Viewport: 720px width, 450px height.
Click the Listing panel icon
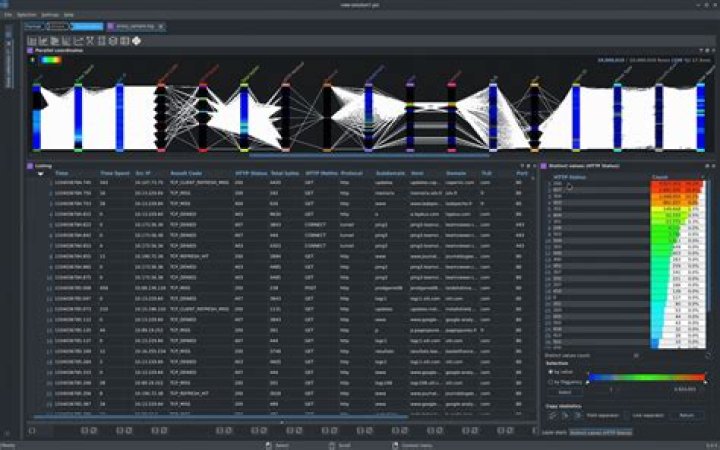[x=29, y=166]
